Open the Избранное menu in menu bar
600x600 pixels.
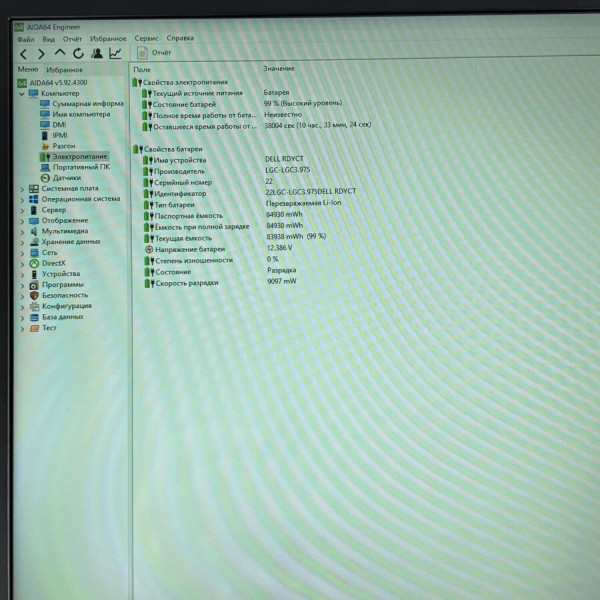point(108,39)
